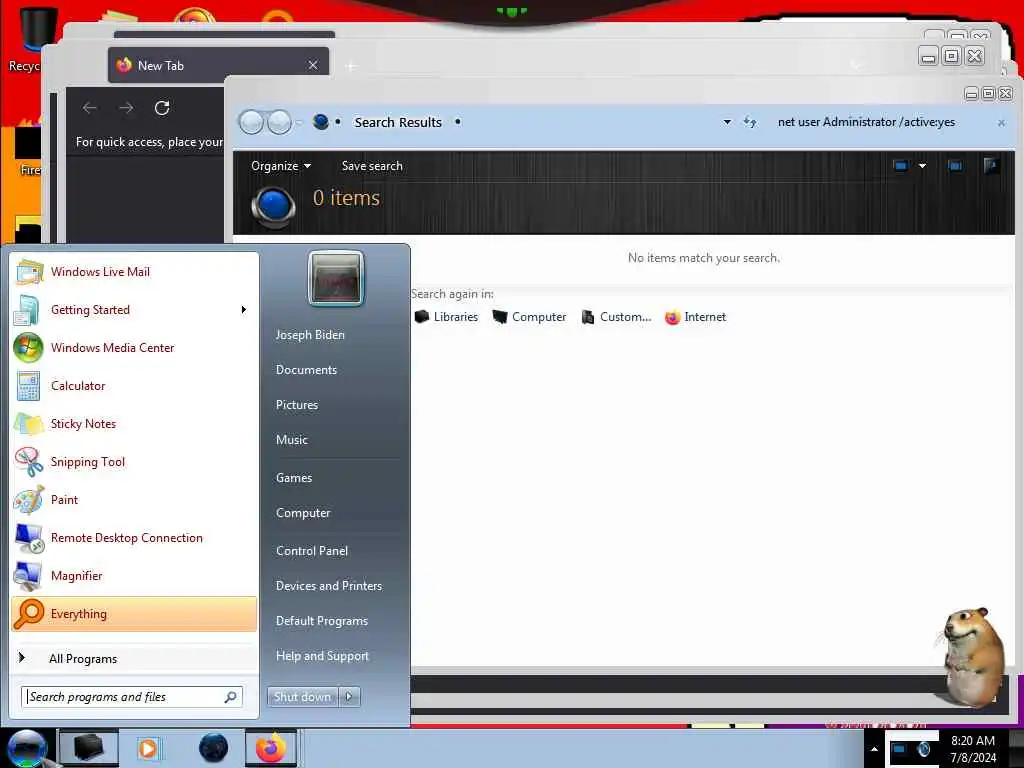Click the Start orb on taskbar
Screen dimensions: 1024x768
(x=26, y=748)
